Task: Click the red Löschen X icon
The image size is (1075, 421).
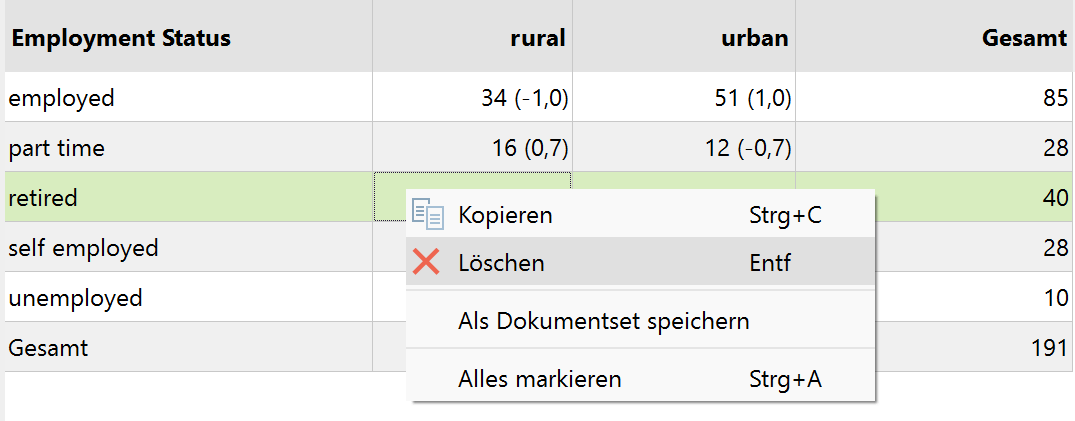Action: (427, 263)
